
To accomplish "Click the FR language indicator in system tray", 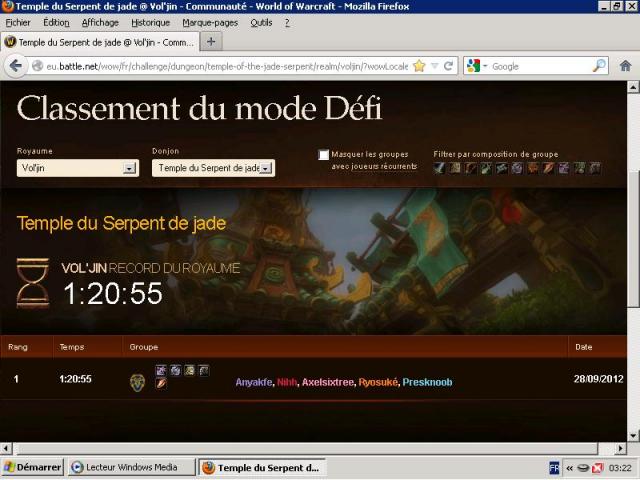I will 554,468.
